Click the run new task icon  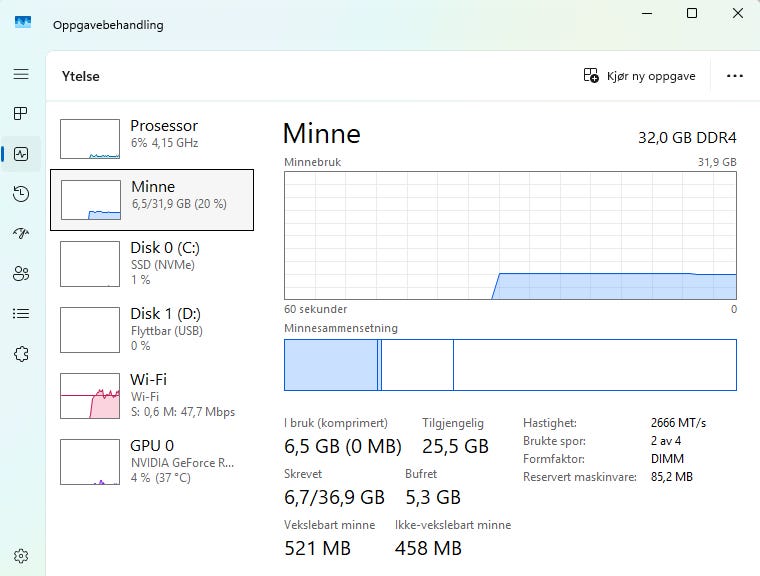[591, 76]
